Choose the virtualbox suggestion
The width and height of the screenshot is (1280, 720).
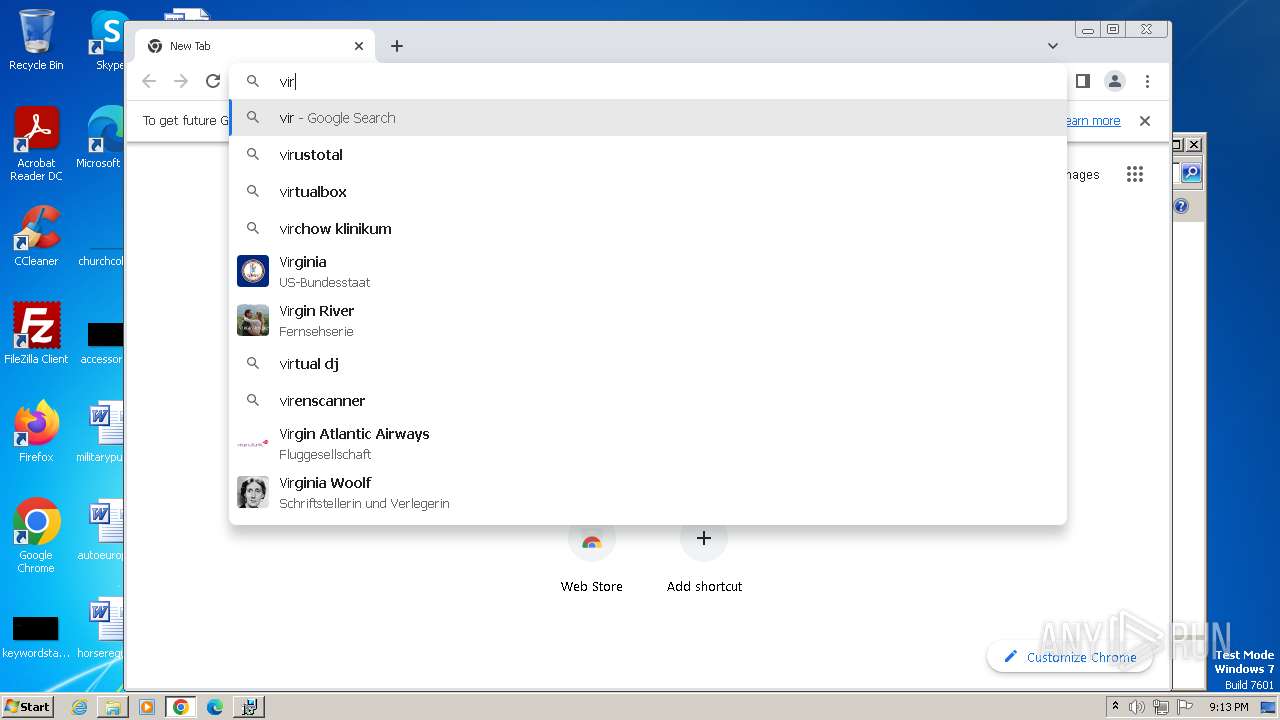(x=648, y=192)
